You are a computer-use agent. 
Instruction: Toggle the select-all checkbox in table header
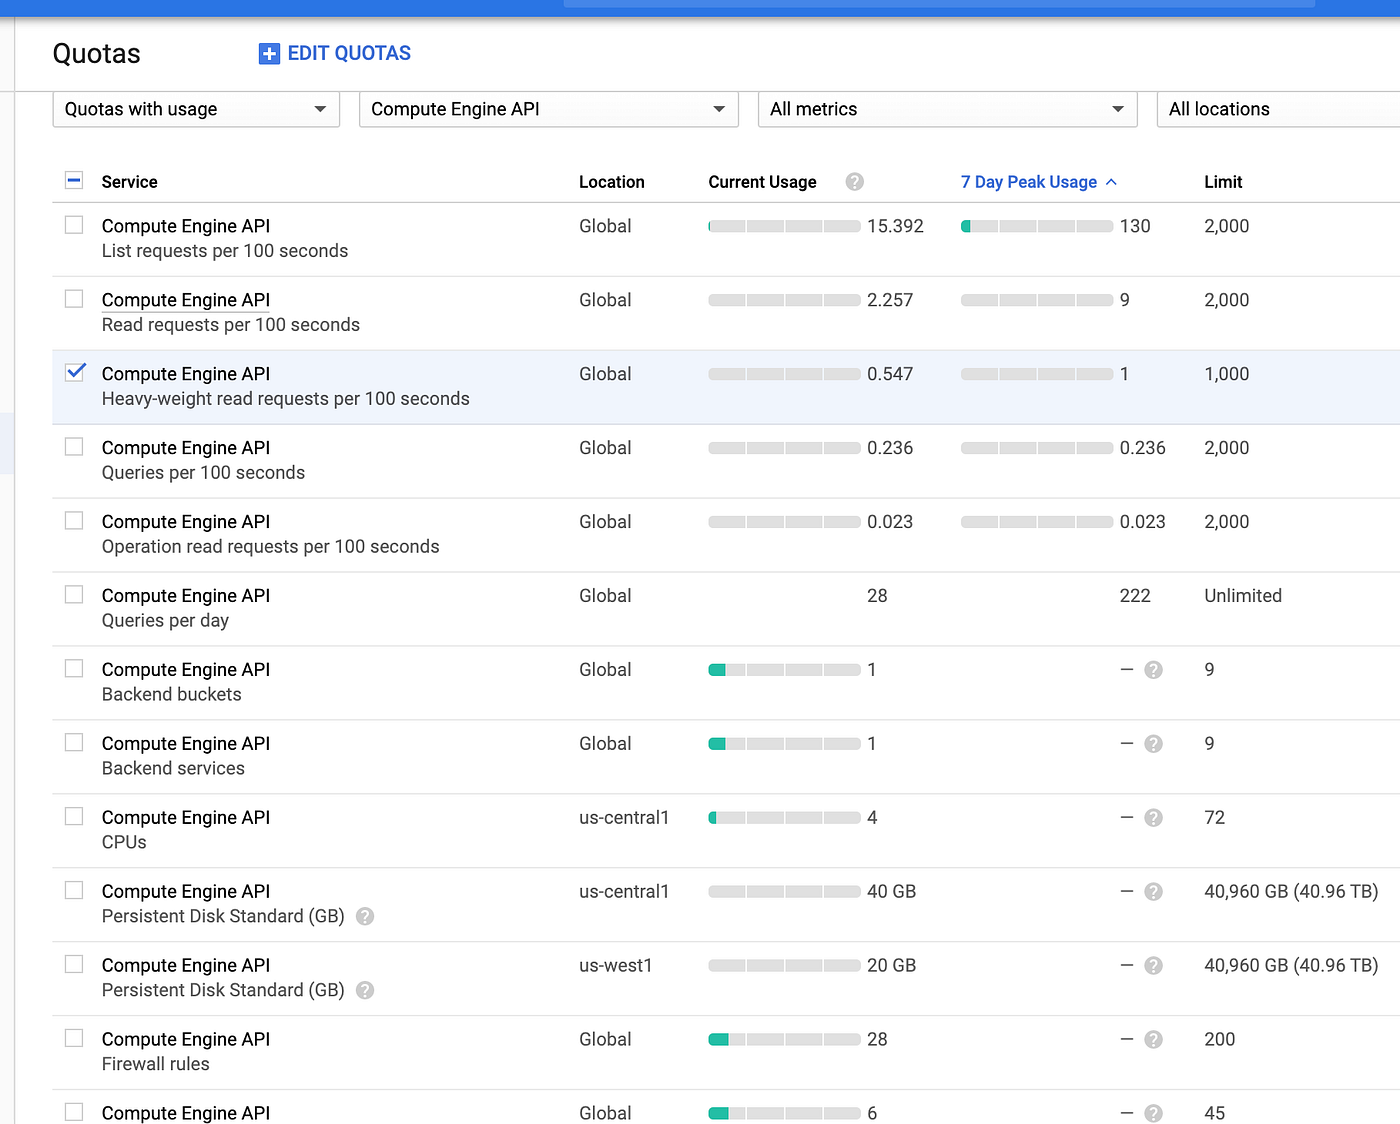click(x=74, y=181)
